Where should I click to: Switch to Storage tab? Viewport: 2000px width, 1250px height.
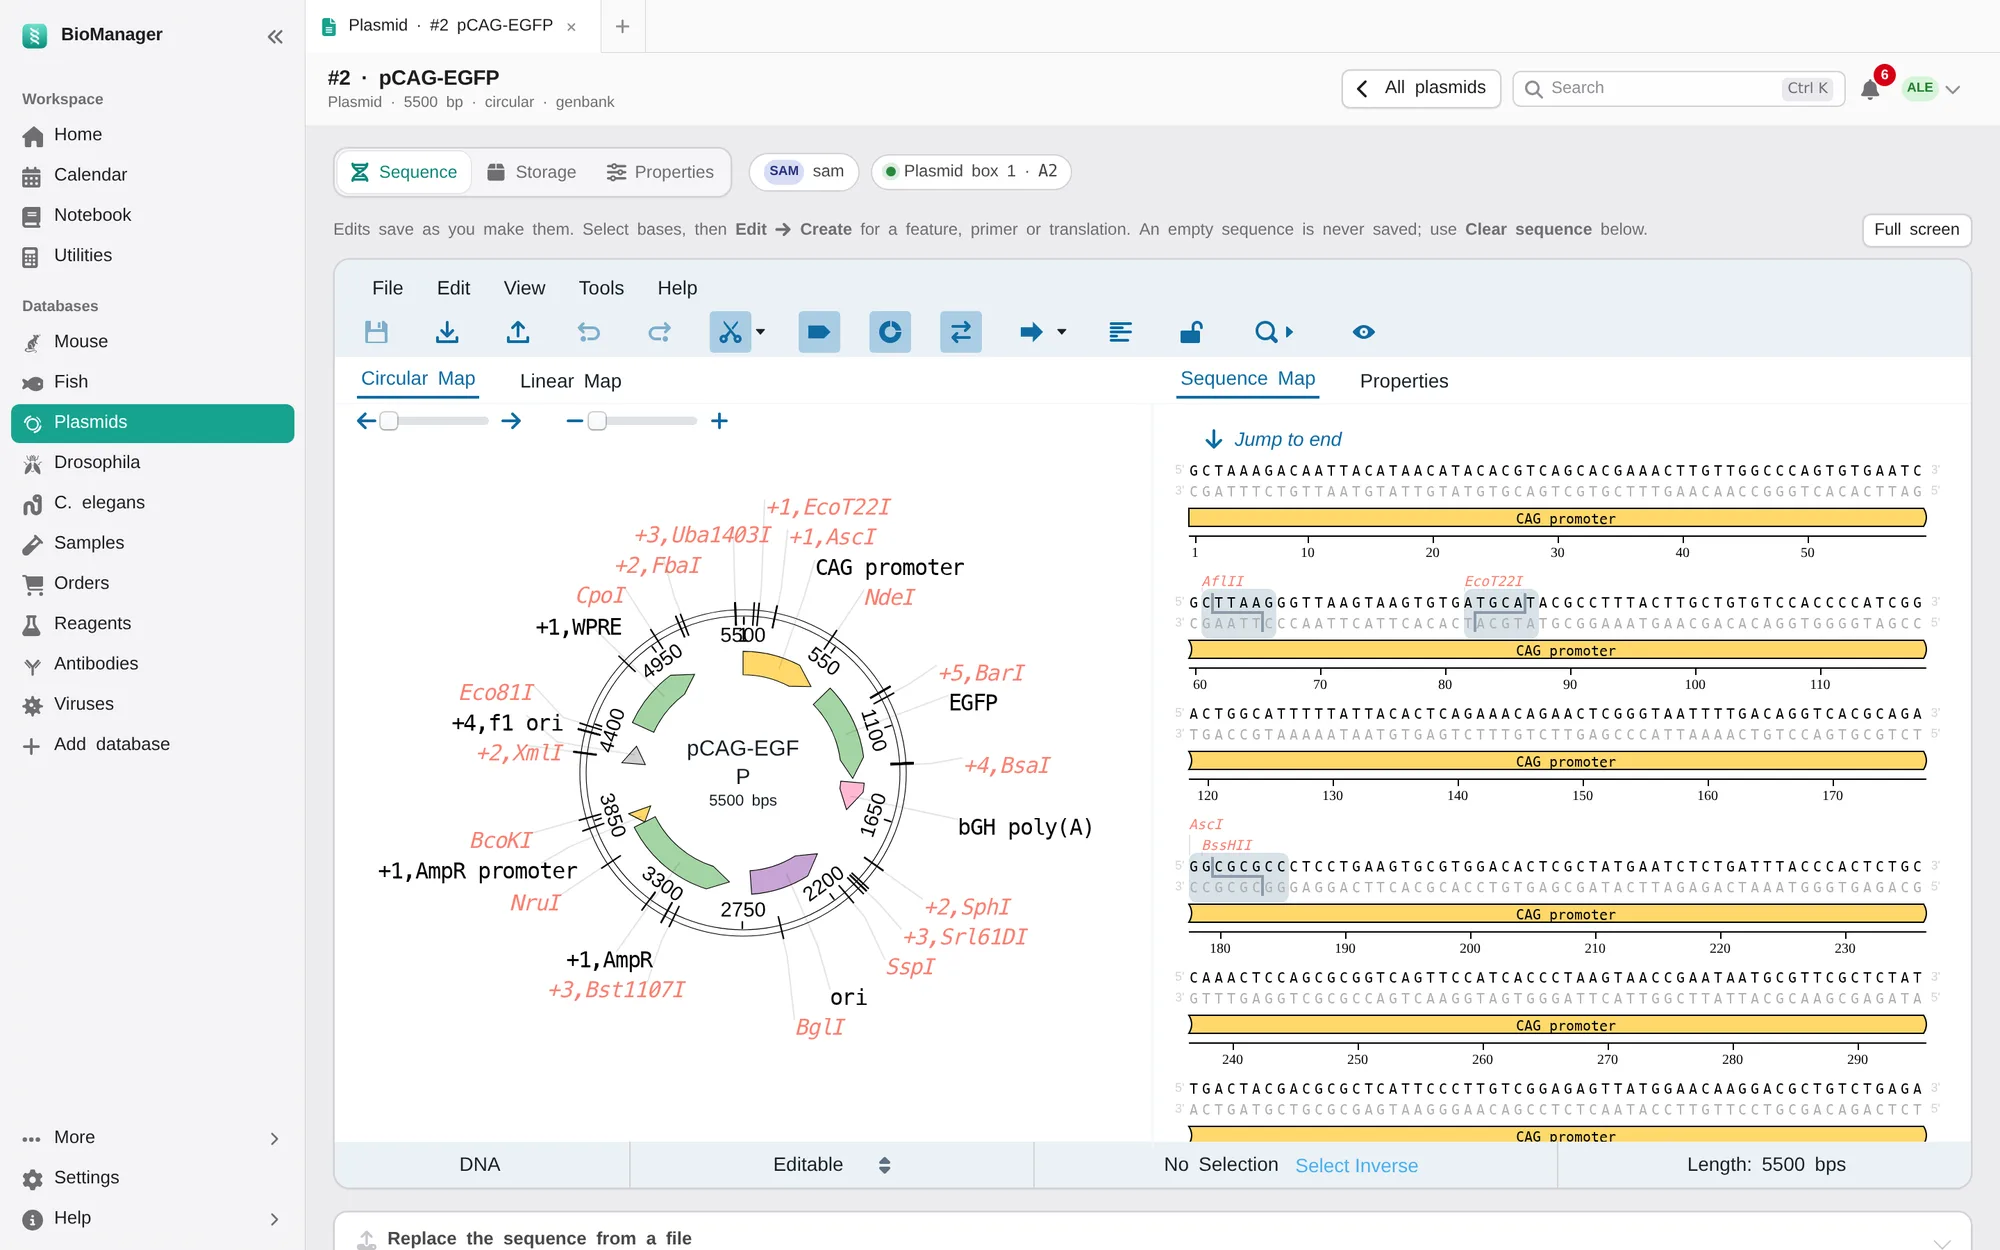pos(532,172)
